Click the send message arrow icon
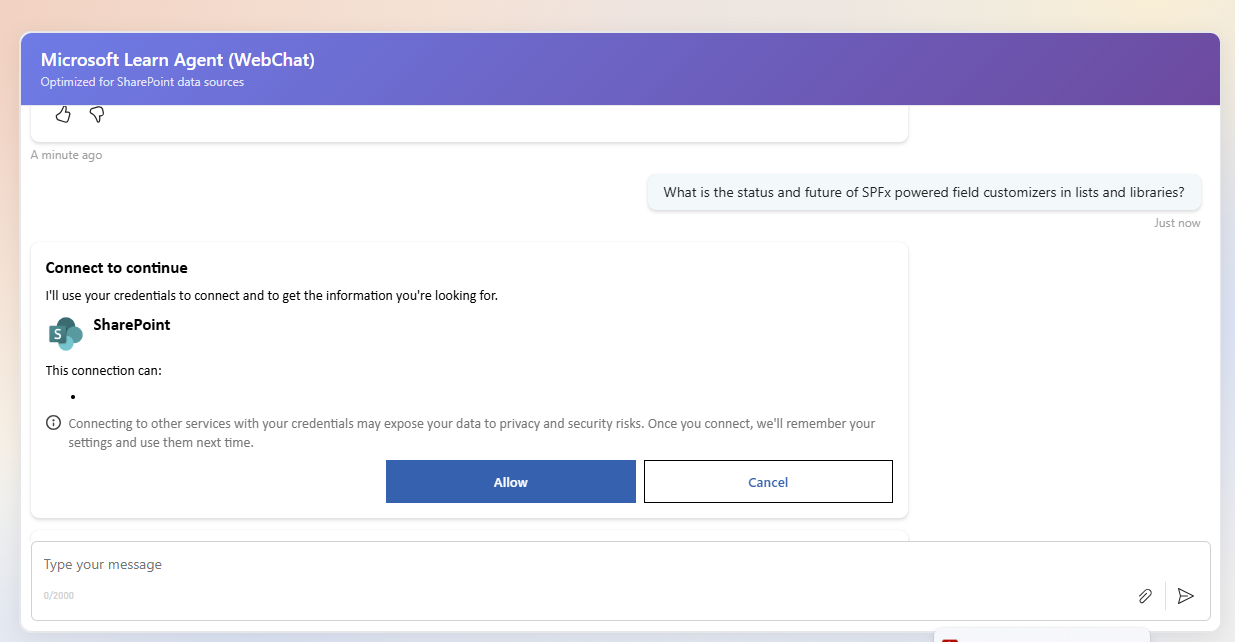Image resolution: width=1235 pixels, height=642 pixels. (x=1186, y=596)
